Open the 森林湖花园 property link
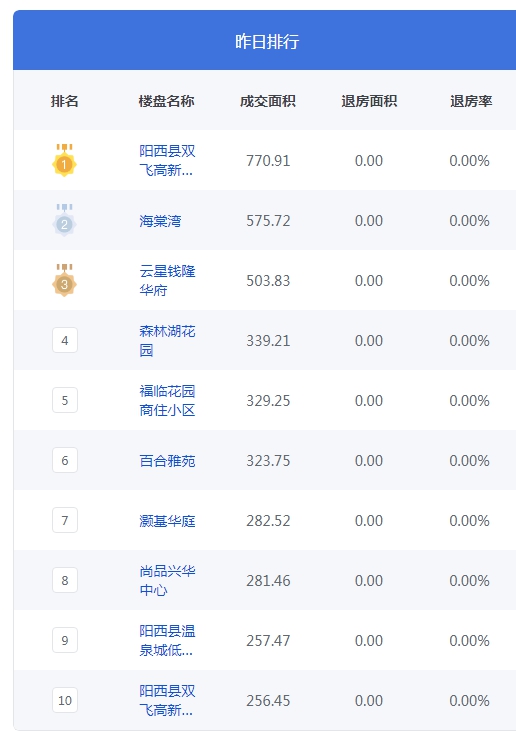Image resolution: width=516 pixels, height=731 pixels. pos(167,340)
